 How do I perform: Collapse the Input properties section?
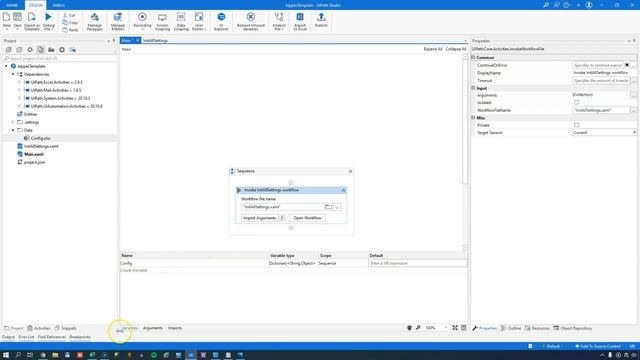click(473, 88)
